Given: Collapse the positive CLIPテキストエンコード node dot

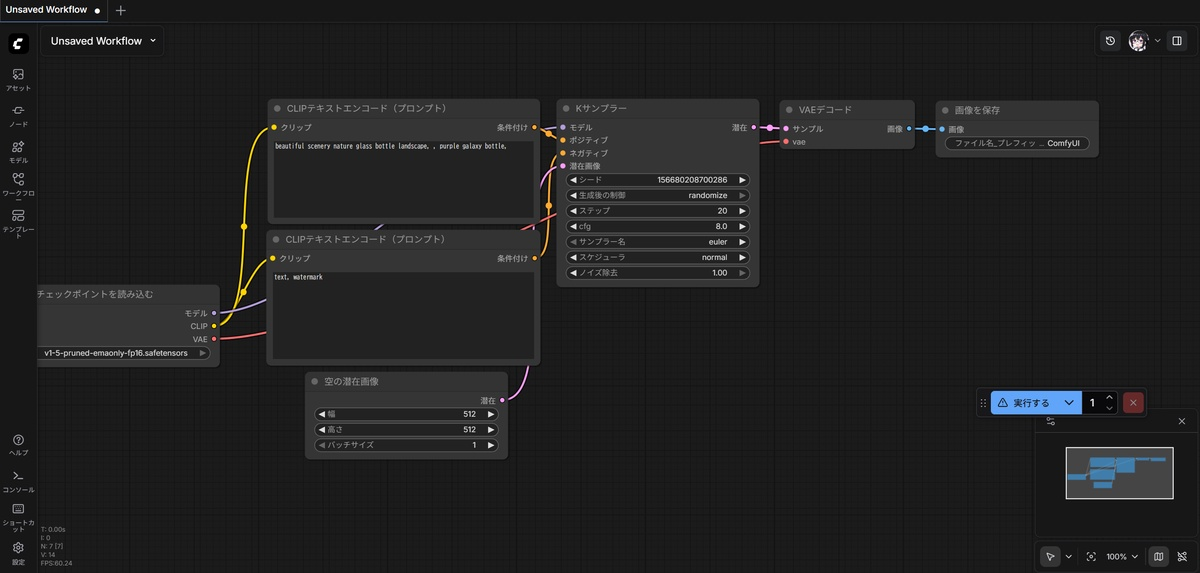Looking at the screenshot, I should [277, 108].
